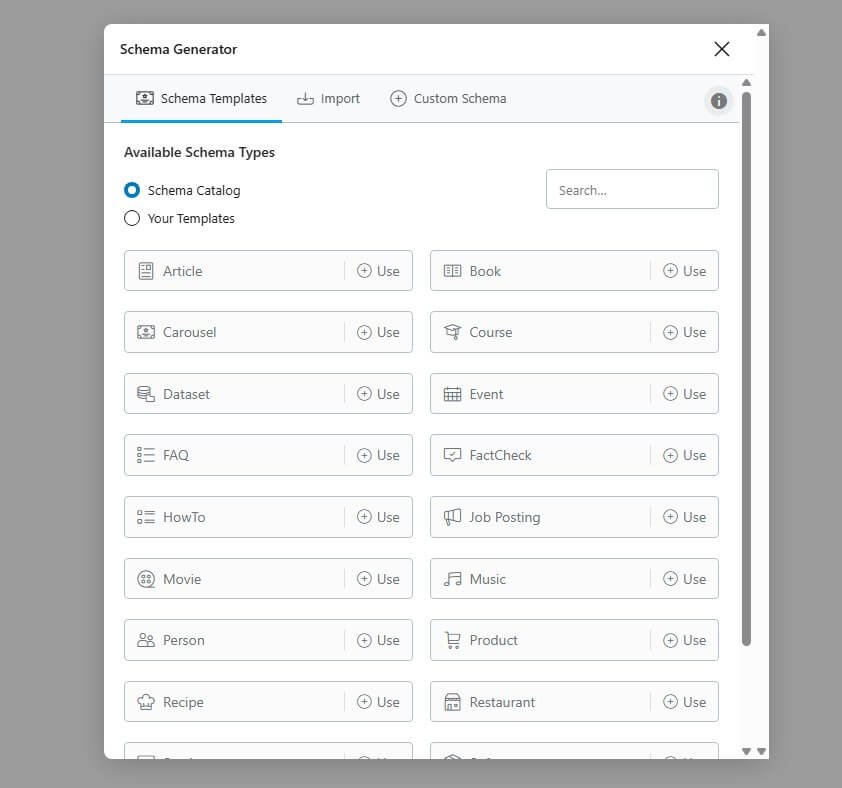
Task: Click the modal's vertical scrollbar
Action: pyautogui.click(x=747, y=370)
